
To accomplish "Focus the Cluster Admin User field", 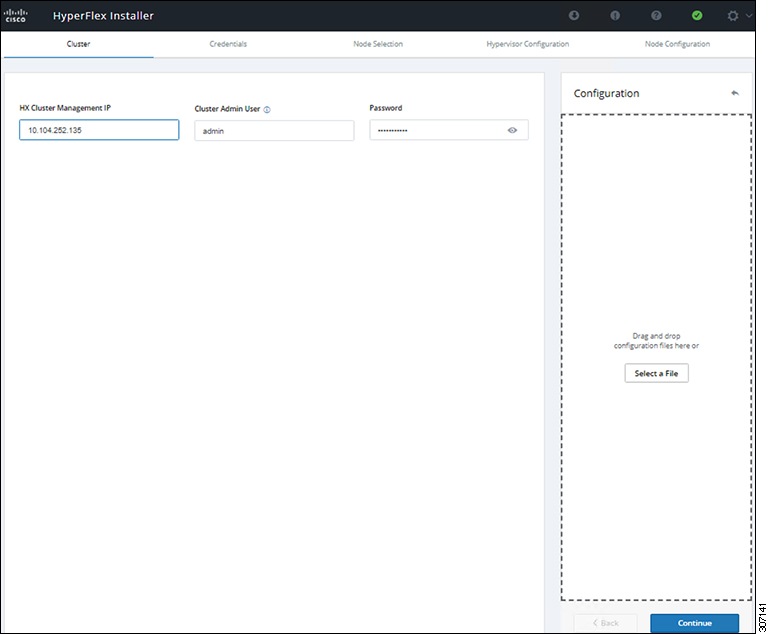I will (274, 131).
